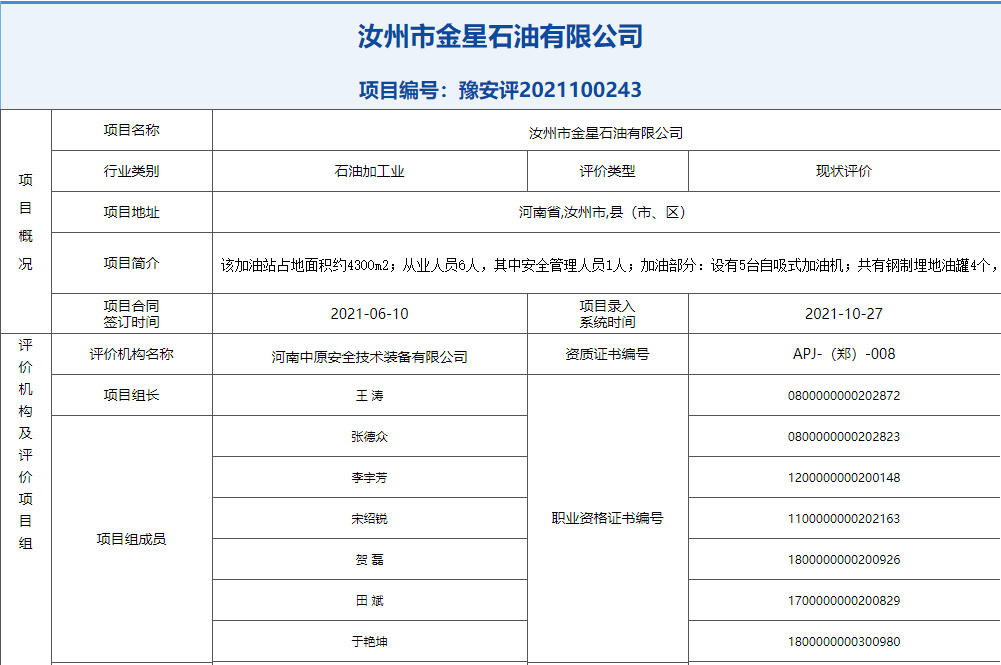The width and height of the screenshot is (1001, 665).
Task: Click the project name value 汝州市金星石油有限公司 in table
Action: 606,133
